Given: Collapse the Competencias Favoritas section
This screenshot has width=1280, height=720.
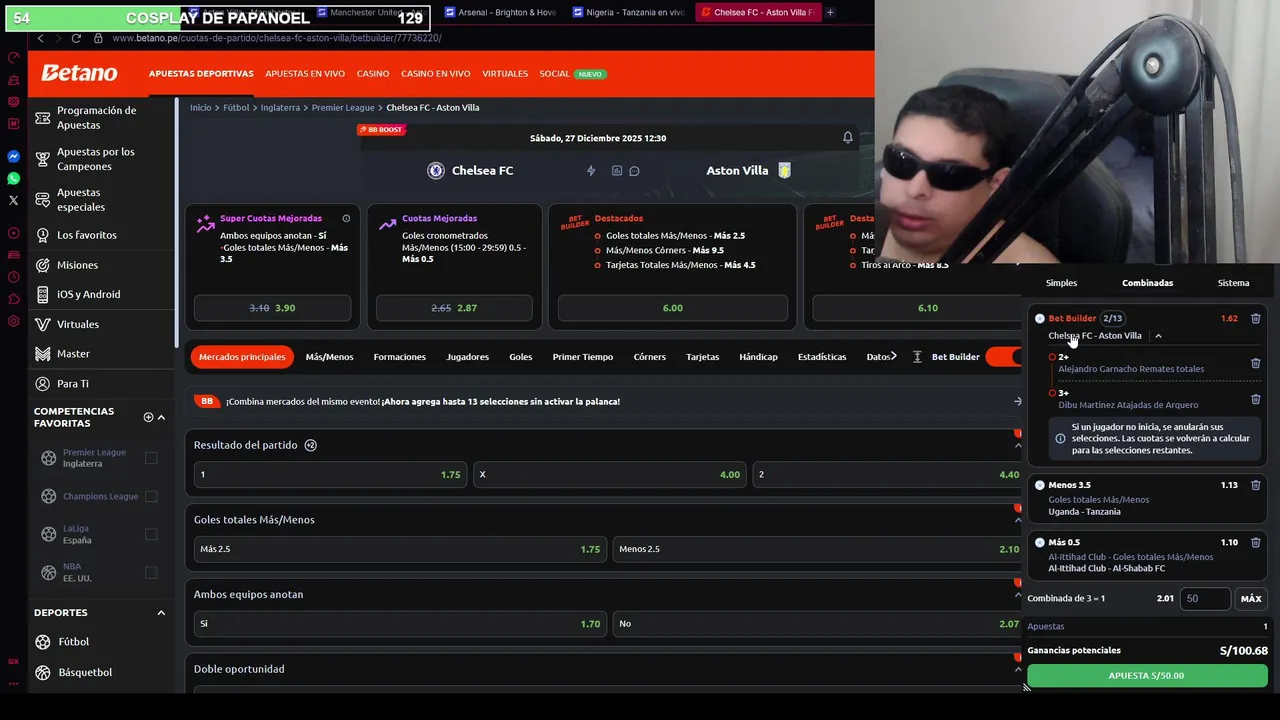Looking at the screenshot, I should pos(161,417).
